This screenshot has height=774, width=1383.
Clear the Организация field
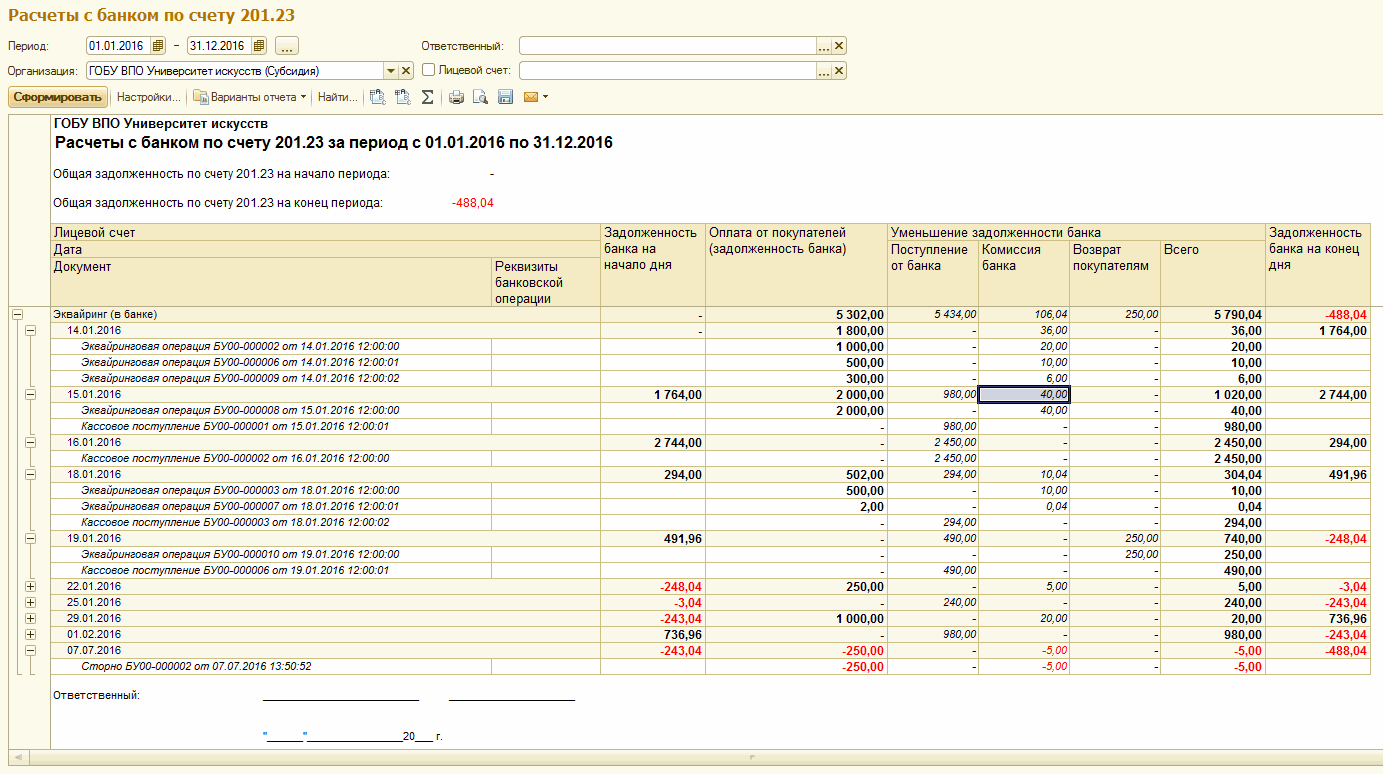pyautogui.click(x=406, y=71)
